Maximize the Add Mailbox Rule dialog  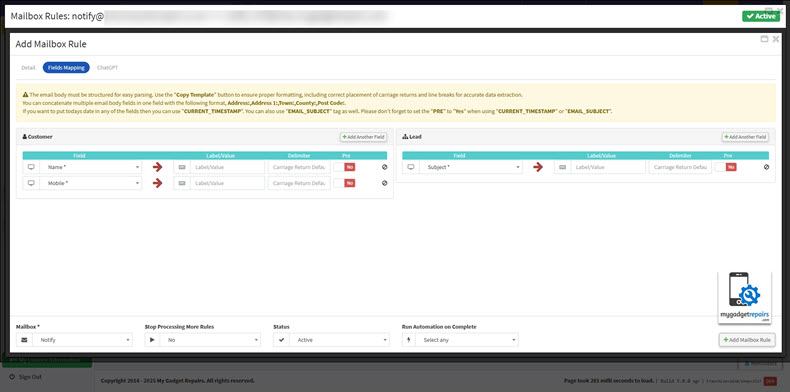pyautogui.click(x=764, y=39)
